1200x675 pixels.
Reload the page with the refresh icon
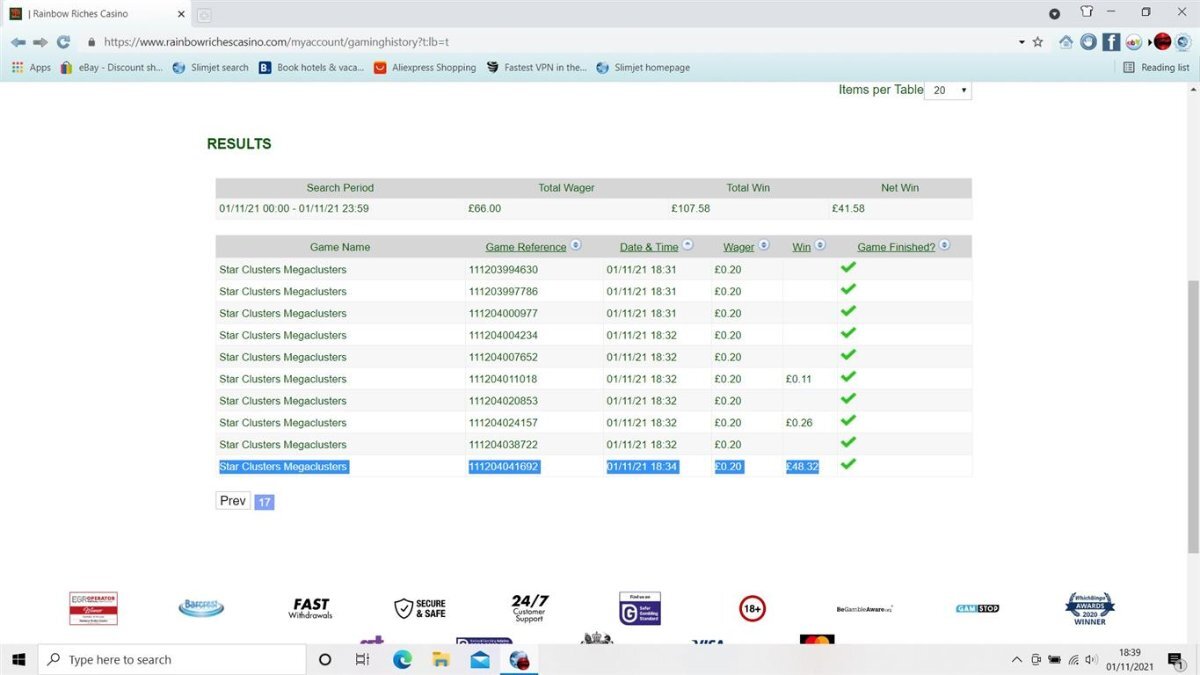pos(63,43)
